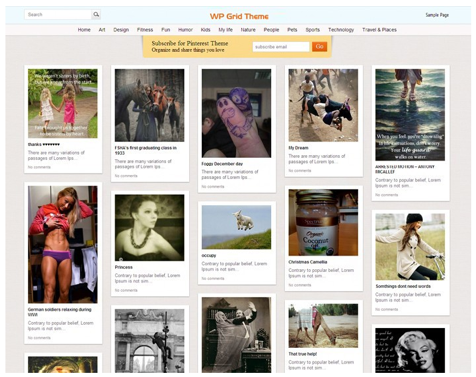
Task: Open the WP Grid Theme site title
Action: pyautogui.click(x=239, y=16)
